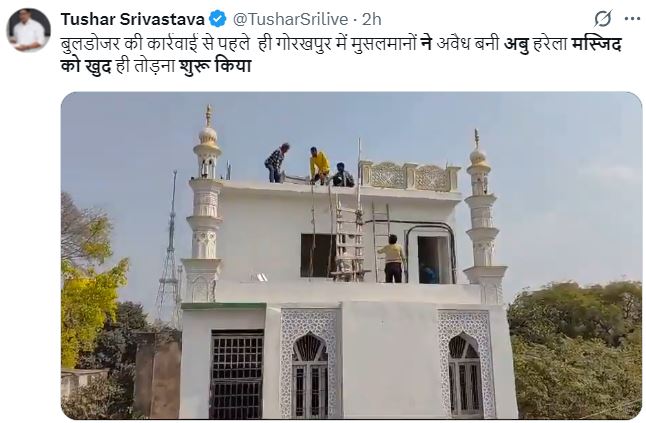Click the 2h timestamp
The height and width of the screenshot is (423, 646).
coord(372,19)
